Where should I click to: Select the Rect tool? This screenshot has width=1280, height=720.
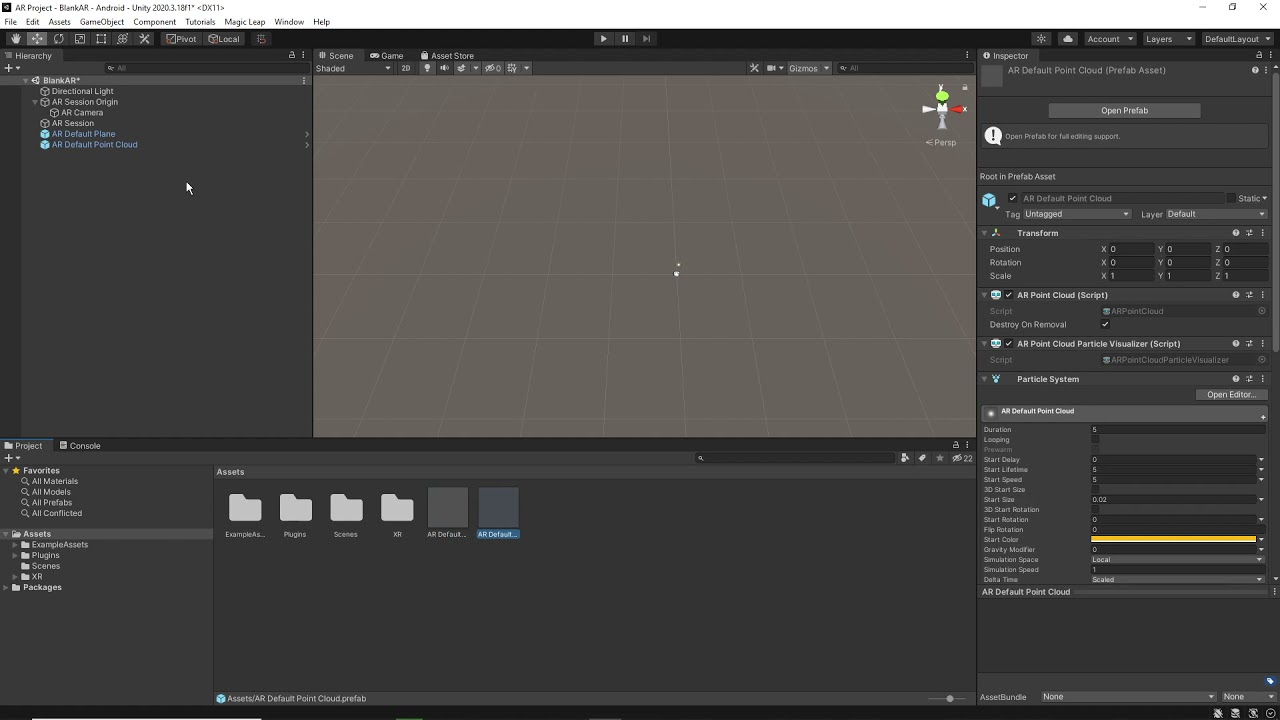[101, 39]
